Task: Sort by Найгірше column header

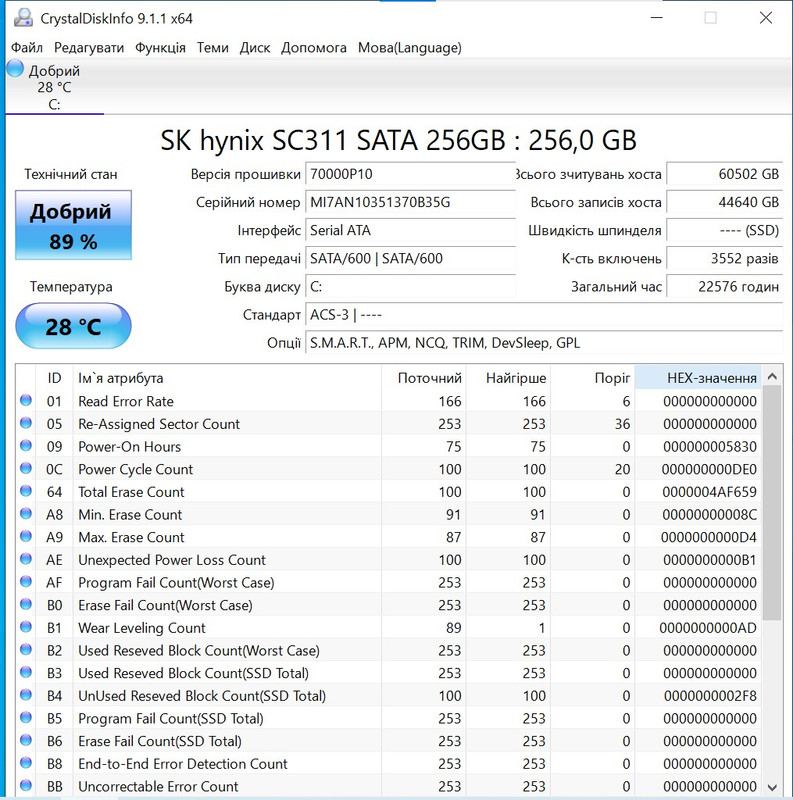Action: pos(509,378)
